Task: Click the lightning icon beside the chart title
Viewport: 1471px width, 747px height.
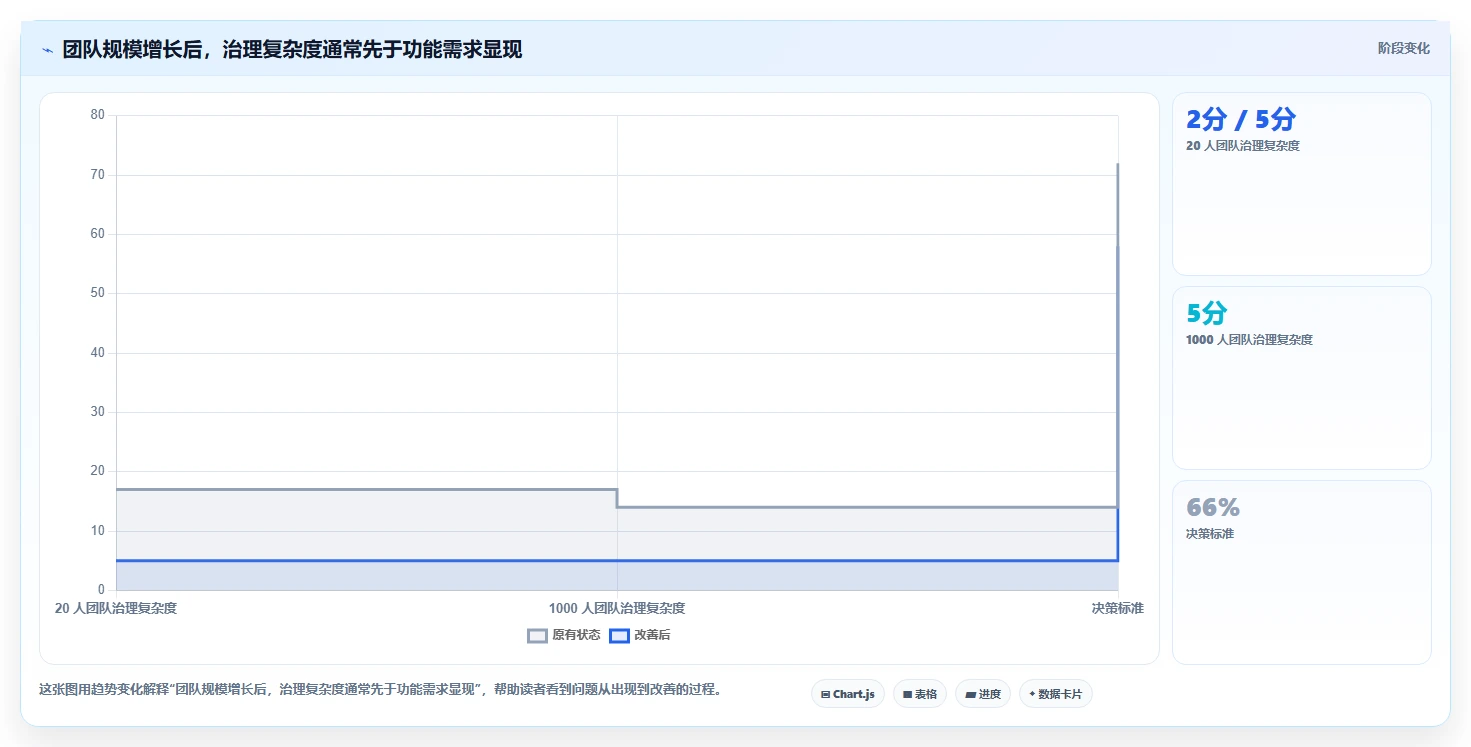Action: tap(47, 49)
